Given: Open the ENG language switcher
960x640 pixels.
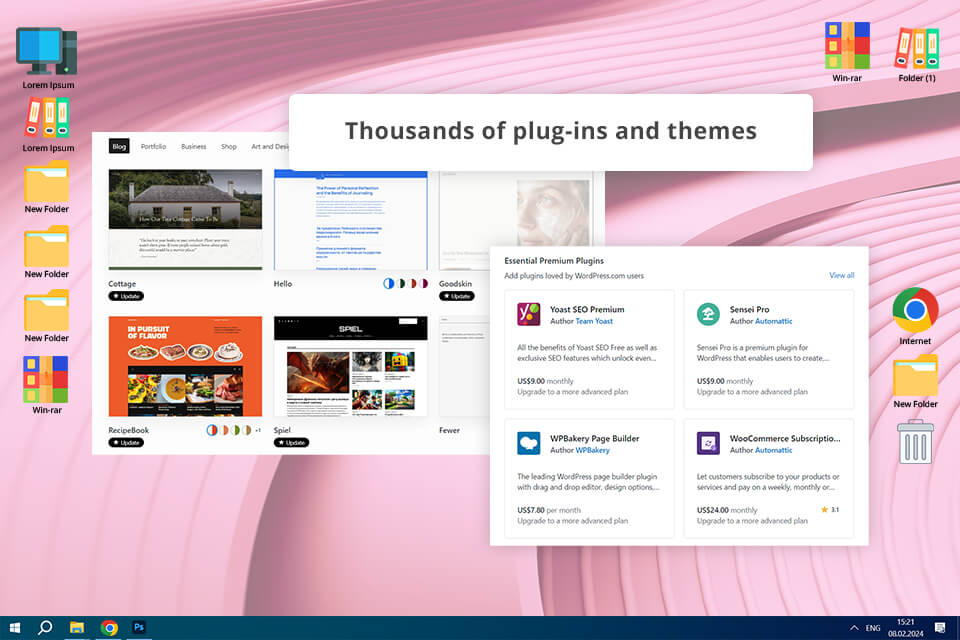Looking at the screenshot, I should [x=873, y=628].
